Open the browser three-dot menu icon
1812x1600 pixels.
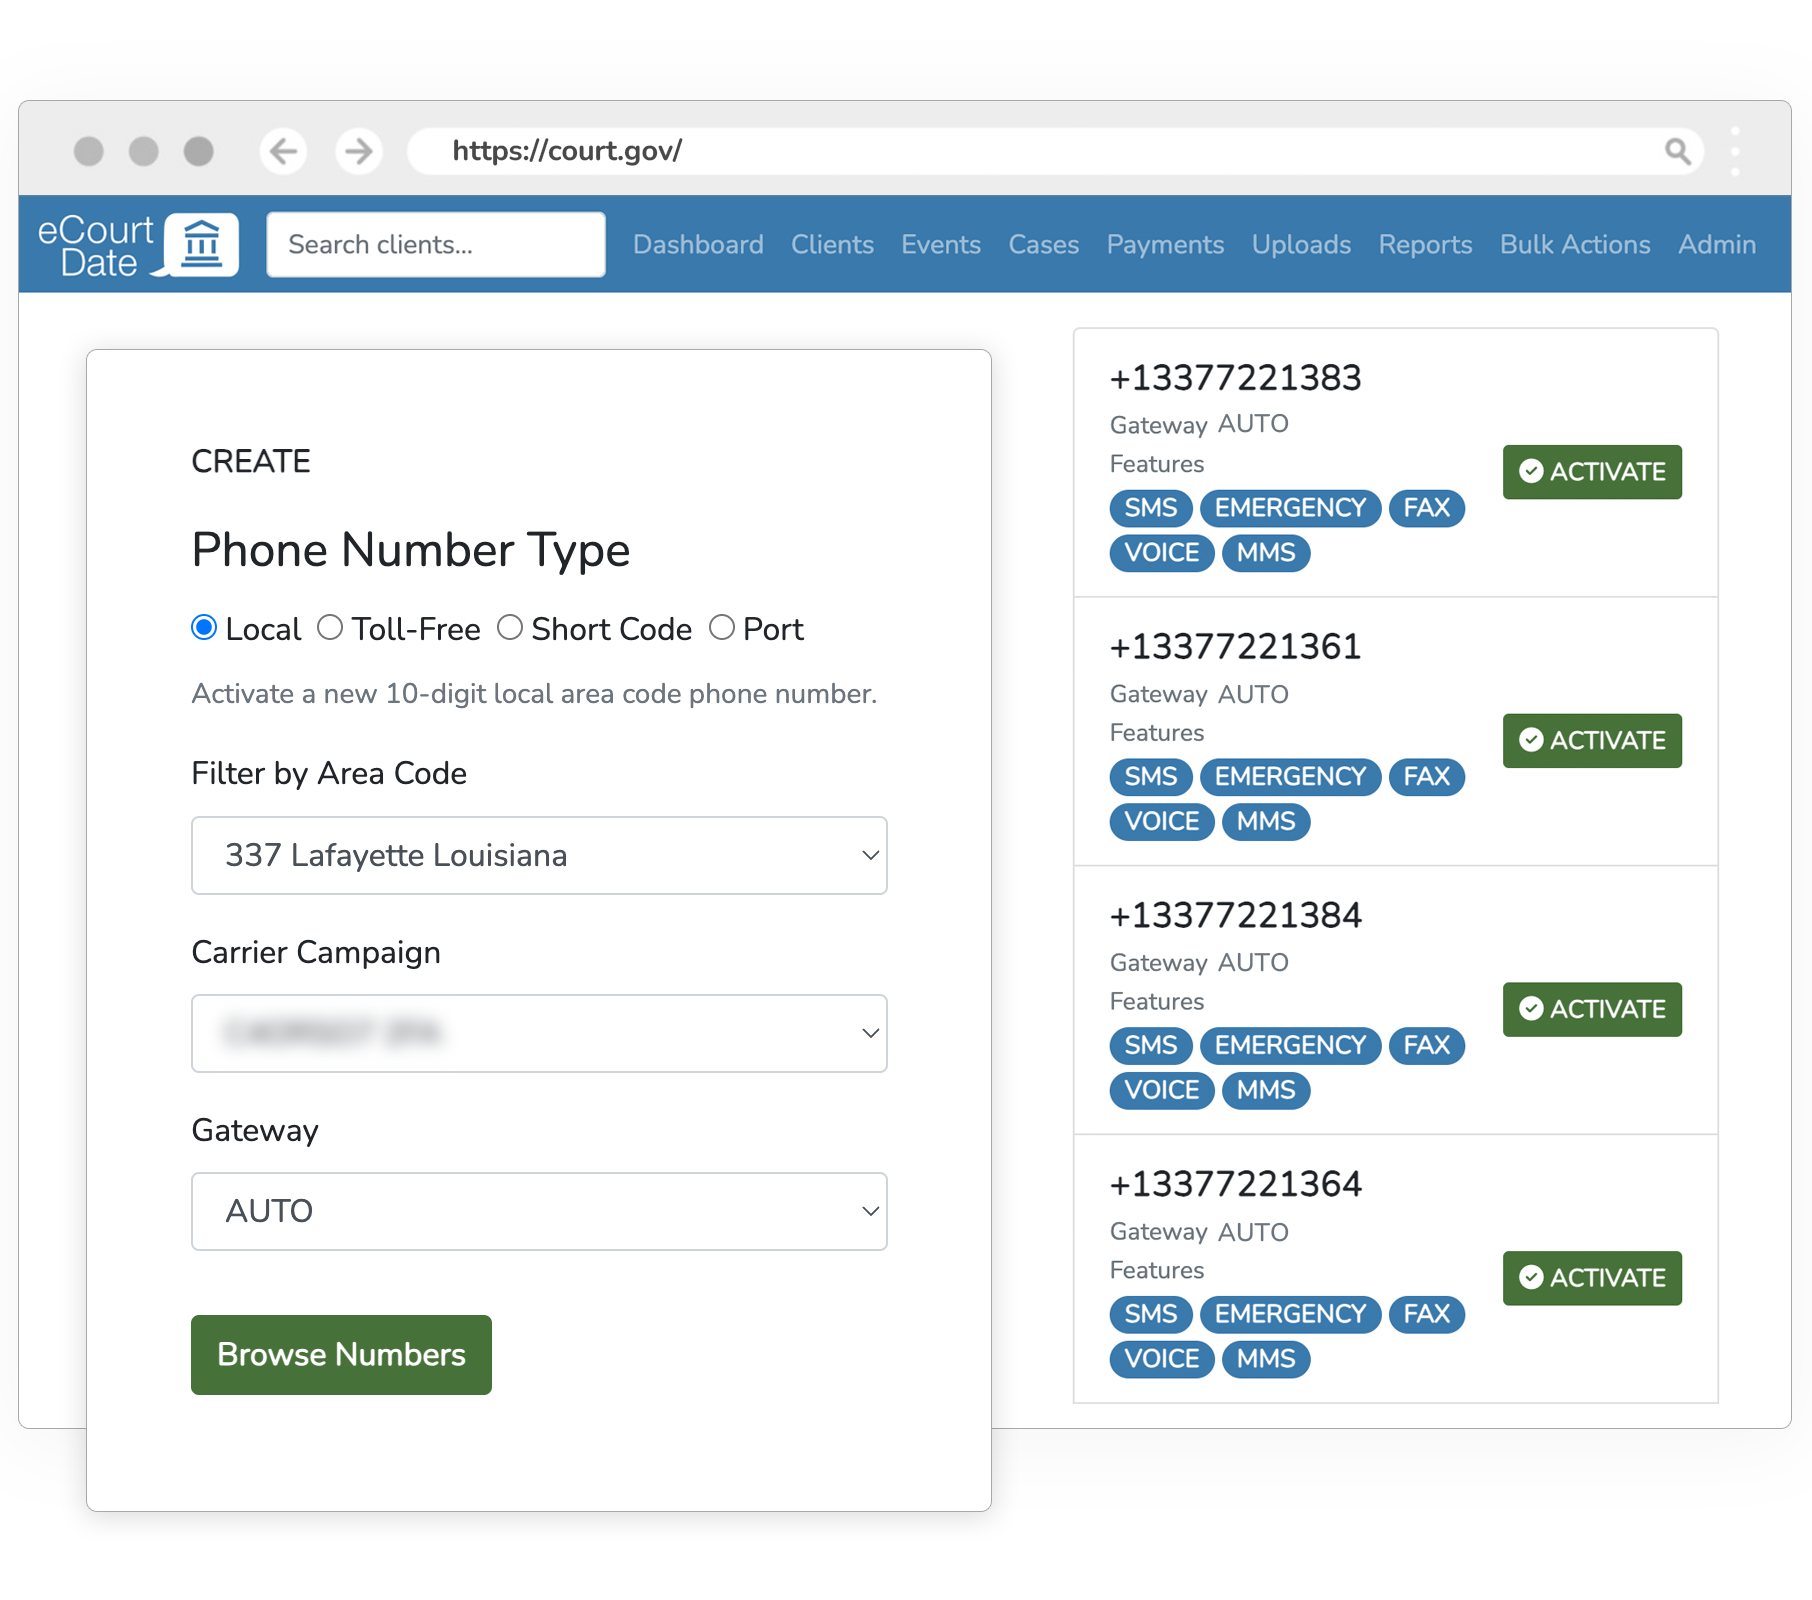(x=1735, y=151)
